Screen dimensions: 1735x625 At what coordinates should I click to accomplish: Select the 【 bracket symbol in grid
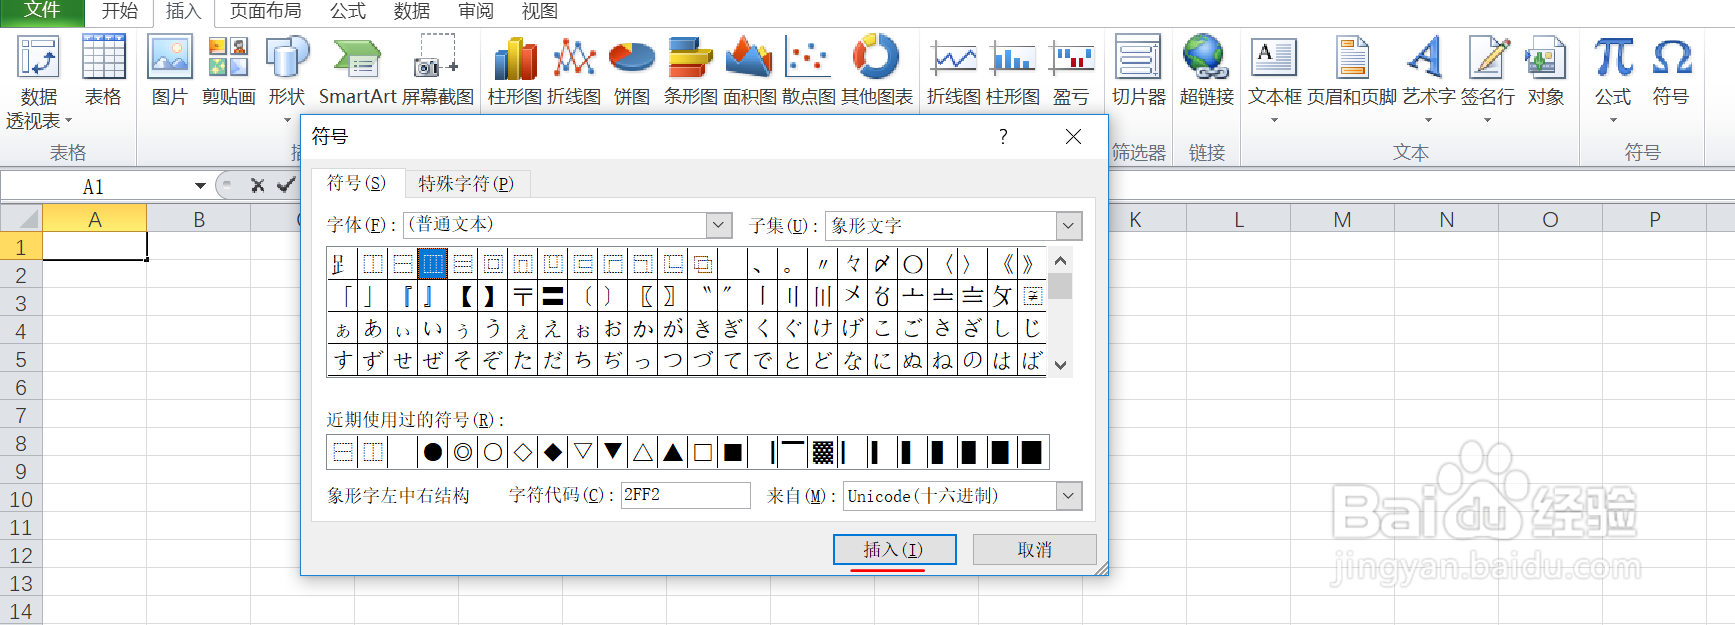point(463,296)
